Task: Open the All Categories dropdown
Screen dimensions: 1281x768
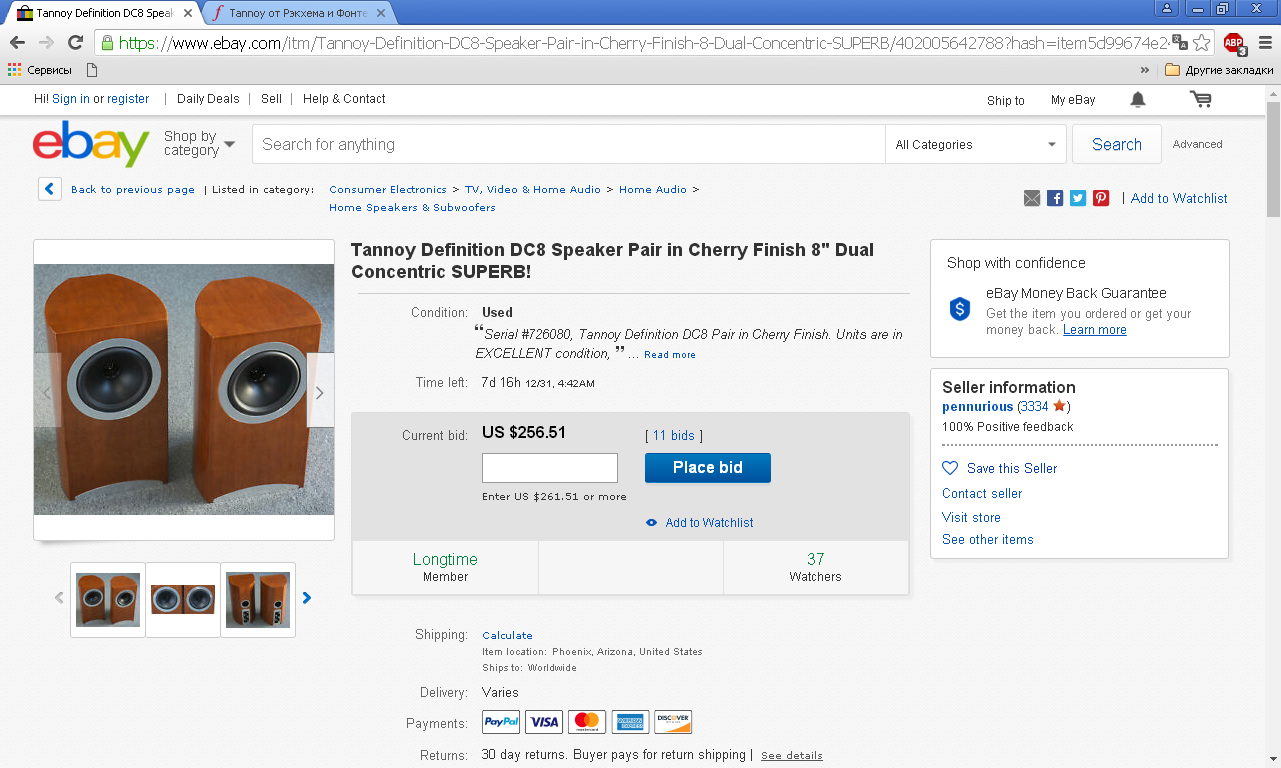Action: (975, 145)
